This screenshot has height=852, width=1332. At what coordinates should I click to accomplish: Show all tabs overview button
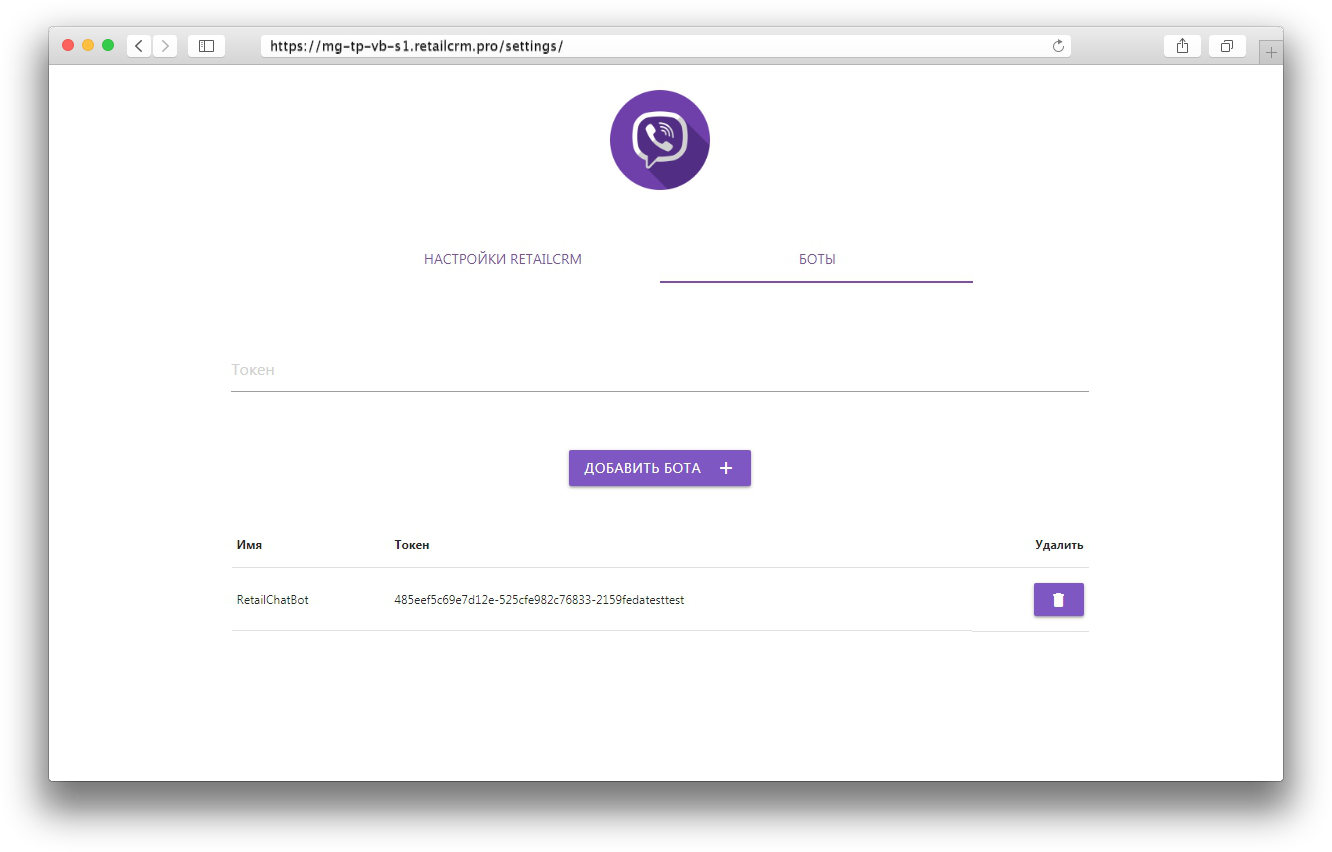1227,46
